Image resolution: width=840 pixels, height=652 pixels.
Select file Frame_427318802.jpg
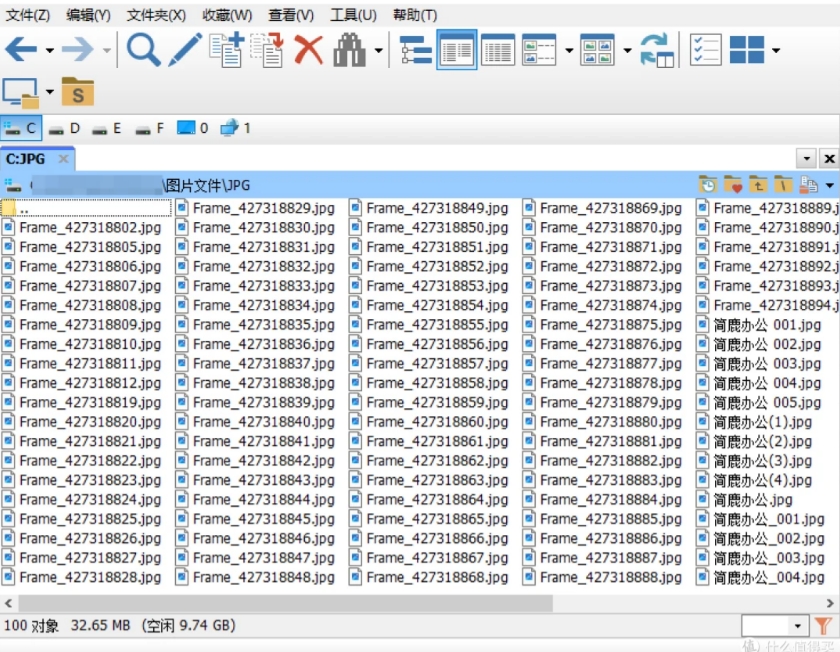point(82,228)
